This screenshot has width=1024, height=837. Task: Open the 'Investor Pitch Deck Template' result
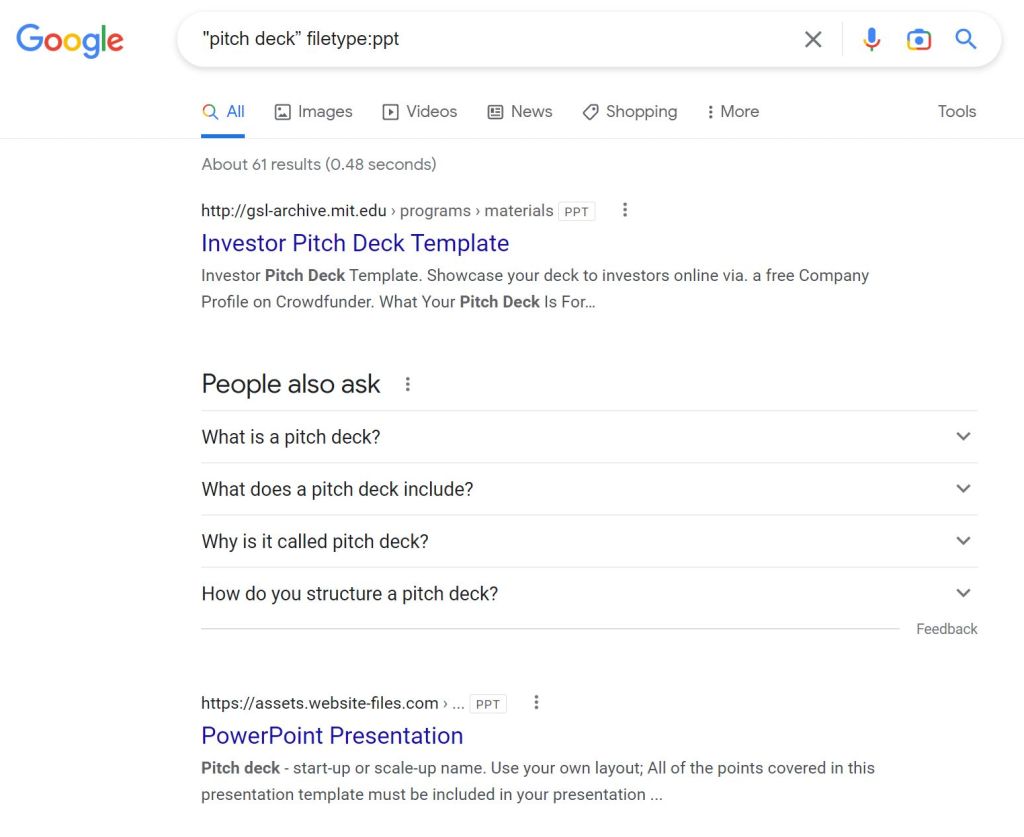[355, 243]
